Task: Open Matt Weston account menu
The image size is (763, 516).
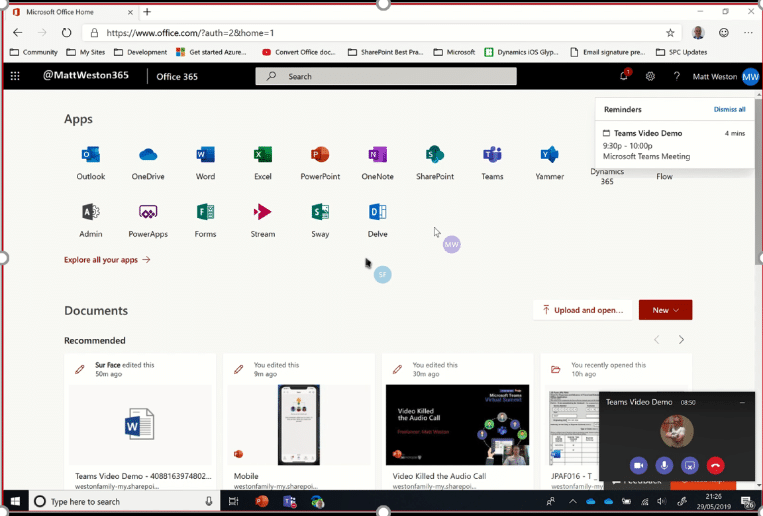Action: 726,76
